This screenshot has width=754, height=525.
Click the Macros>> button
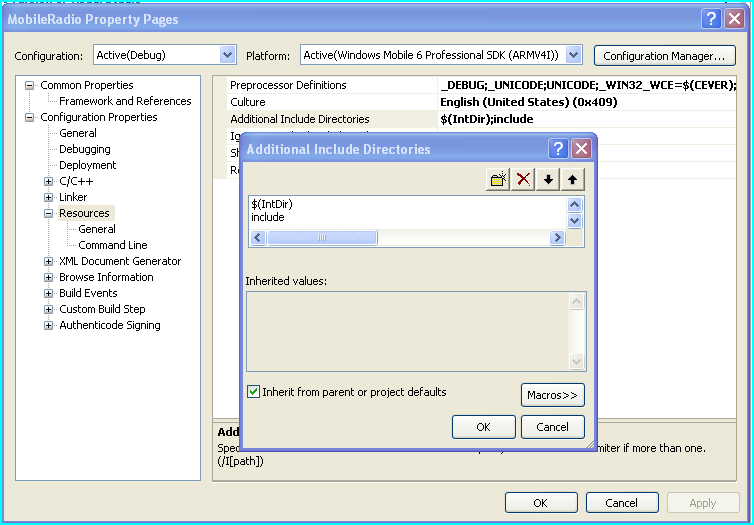552,395
